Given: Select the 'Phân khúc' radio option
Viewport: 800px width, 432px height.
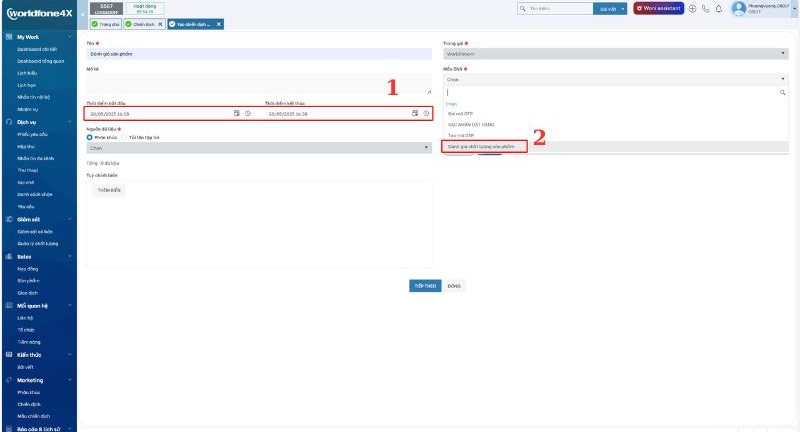Looking at the screenshot, I should tap(90, 136).
